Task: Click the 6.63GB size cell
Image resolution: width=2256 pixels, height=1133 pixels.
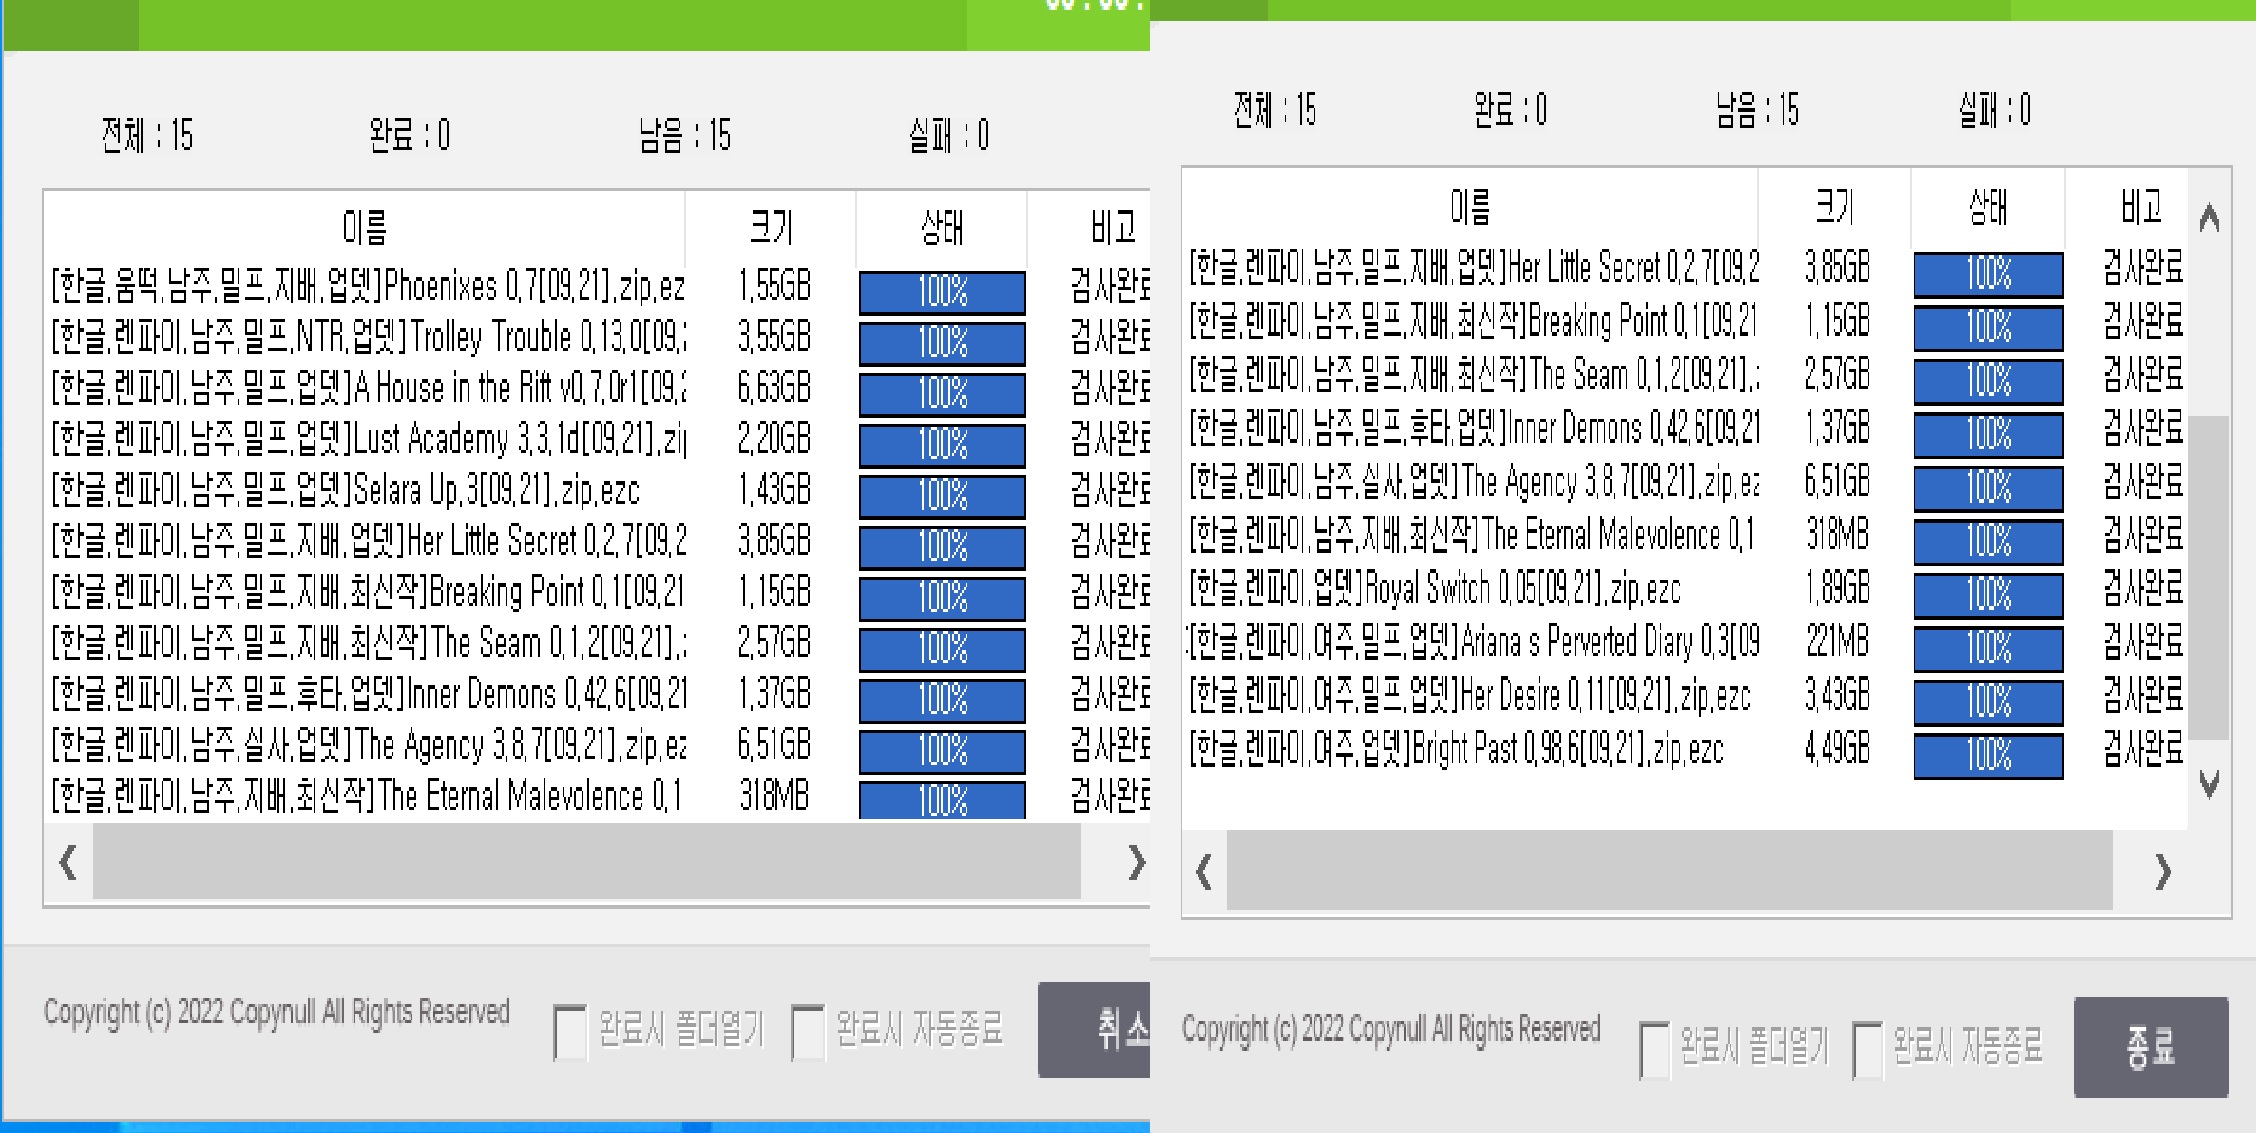Action: [774, 388]
